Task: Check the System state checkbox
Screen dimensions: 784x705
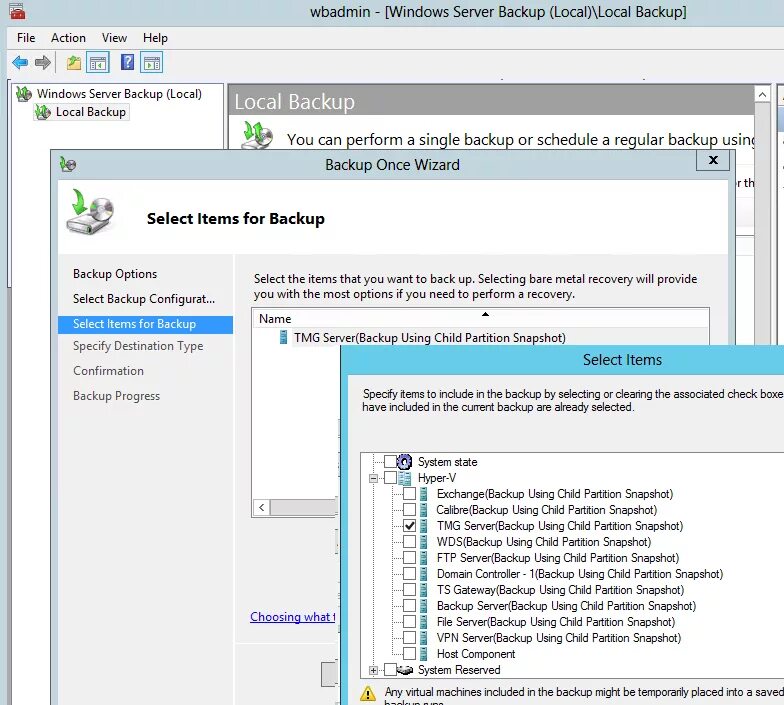Action: [390, 462]
